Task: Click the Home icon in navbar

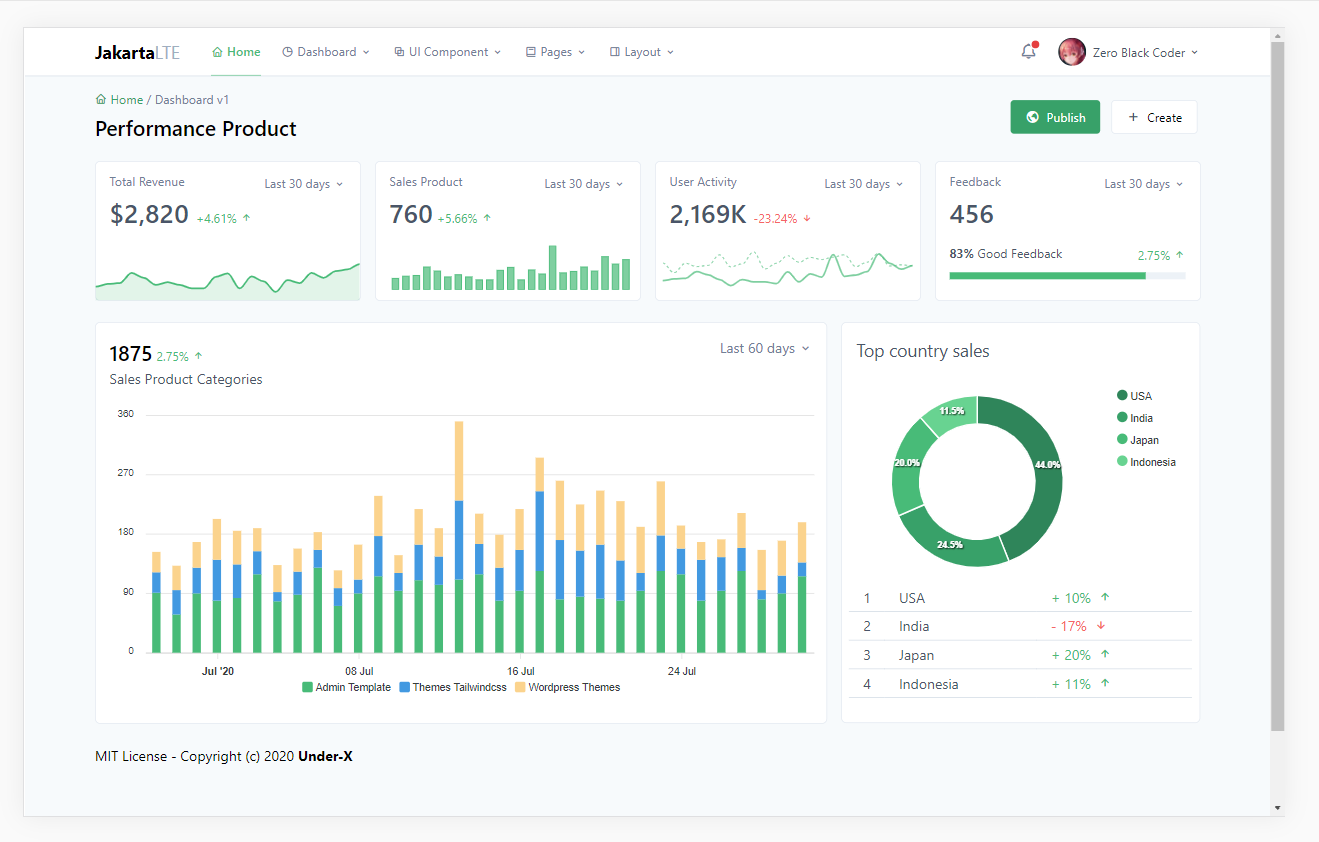Action: click(217, 52)
